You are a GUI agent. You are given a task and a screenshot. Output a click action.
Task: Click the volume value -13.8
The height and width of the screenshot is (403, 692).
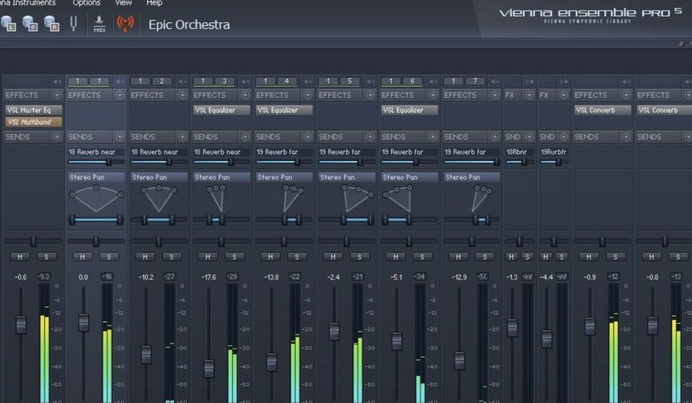tap(271, 277)
